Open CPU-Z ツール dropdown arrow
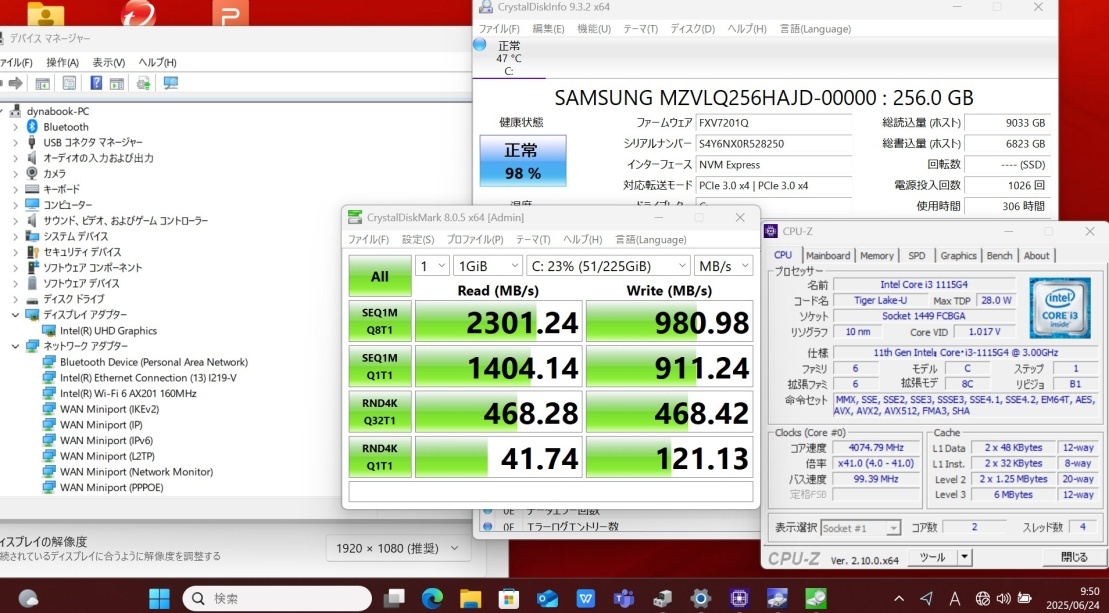Screen dimensions: 1109x613 [964, 557]
